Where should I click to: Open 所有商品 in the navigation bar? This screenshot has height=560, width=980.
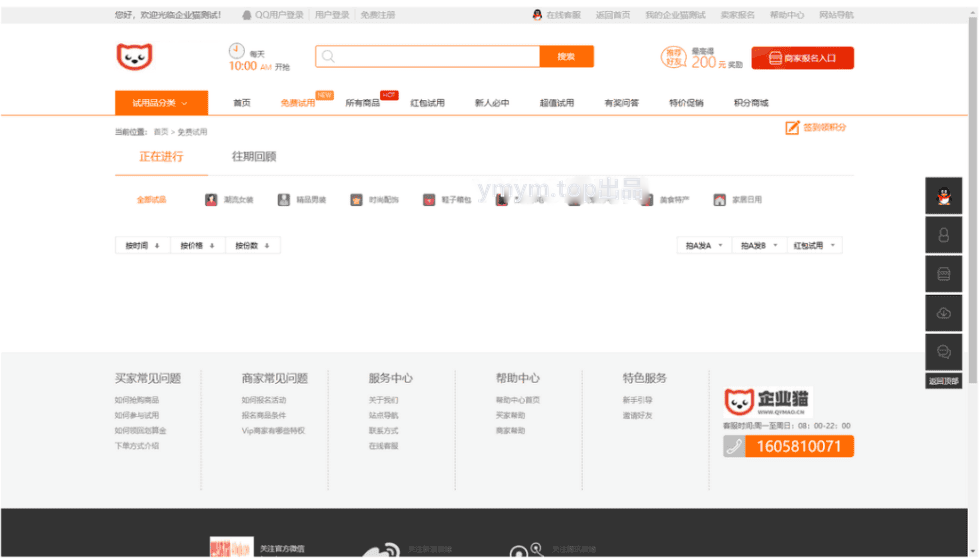[362, 103]
